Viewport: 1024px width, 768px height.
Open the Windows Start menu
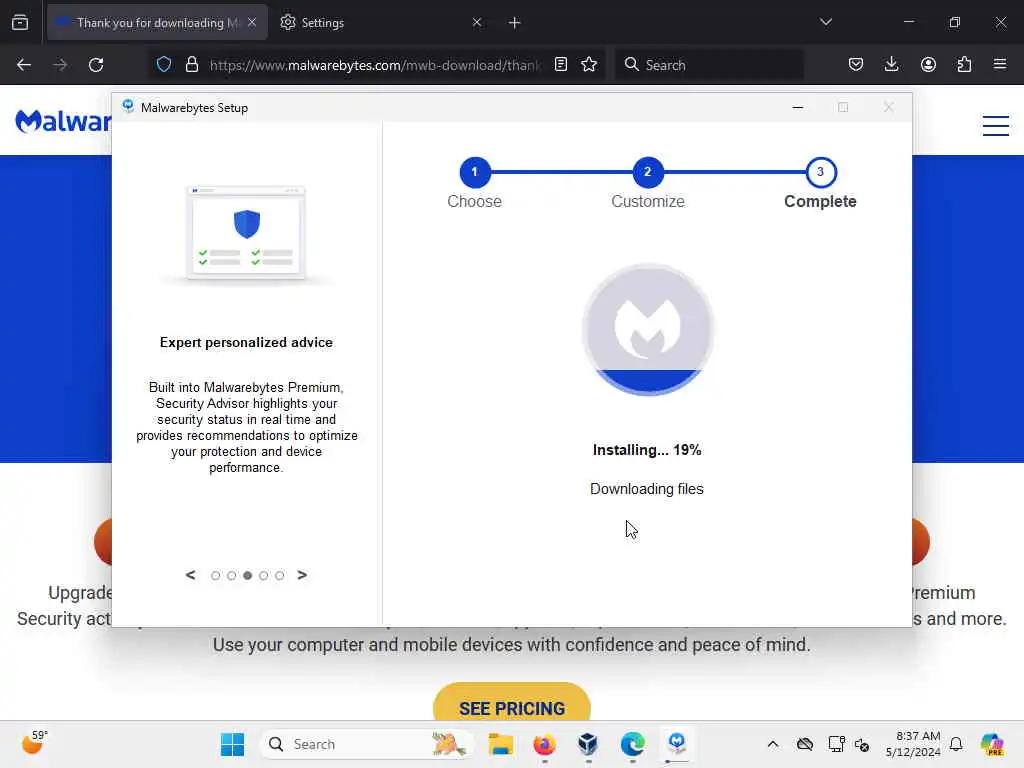click(x=232, y=744)
